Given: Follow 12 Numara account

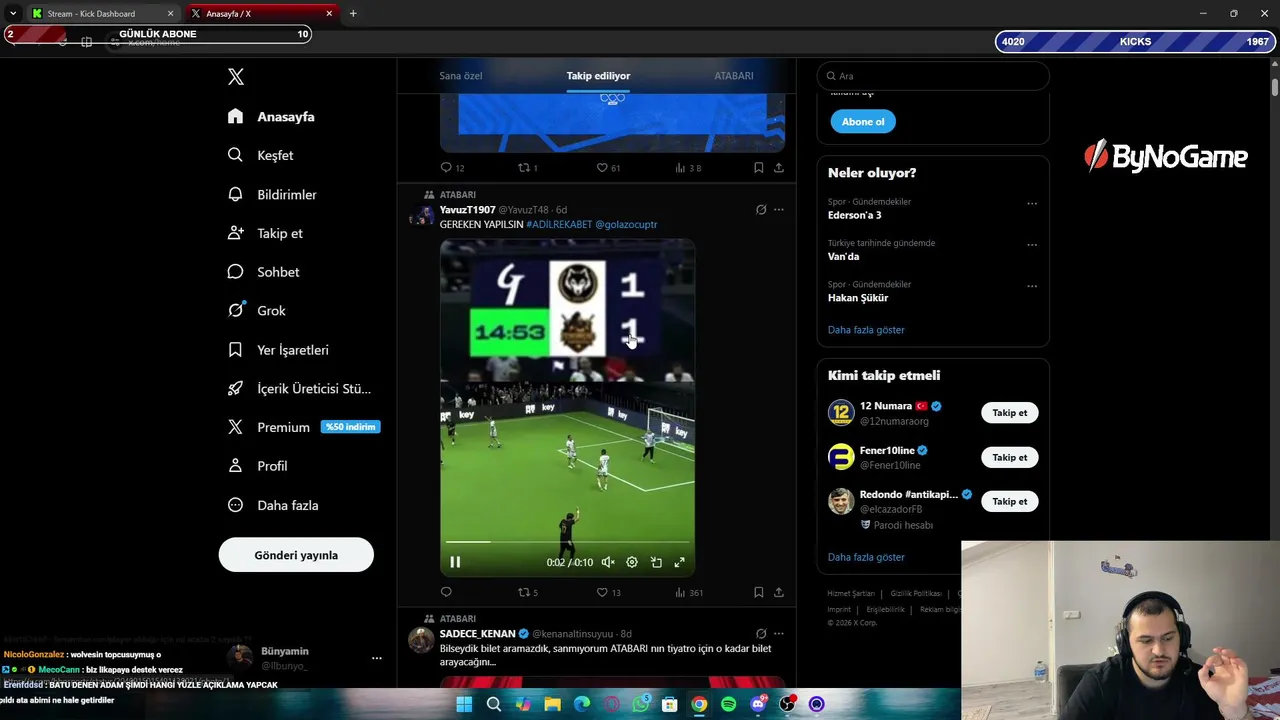Looking at the screenshot, I should point(1009,413).
